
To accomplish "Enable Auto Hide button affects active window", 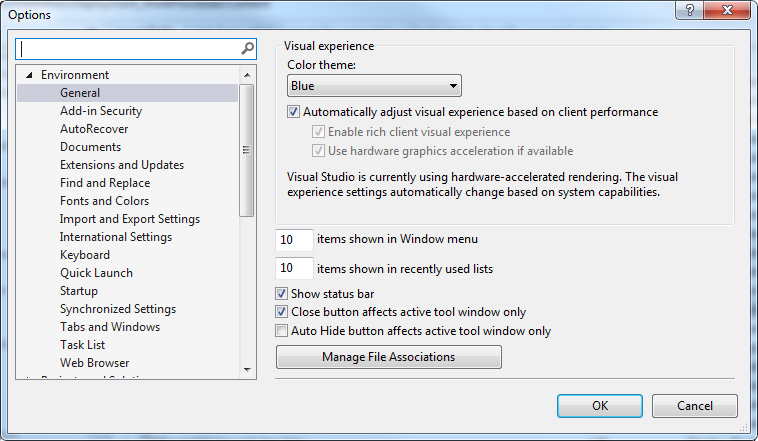I will pos(281,331).
